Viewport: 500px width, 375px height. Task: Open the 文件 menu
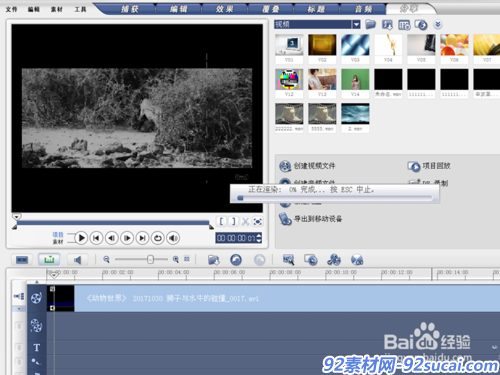click(x=11, y=9)
